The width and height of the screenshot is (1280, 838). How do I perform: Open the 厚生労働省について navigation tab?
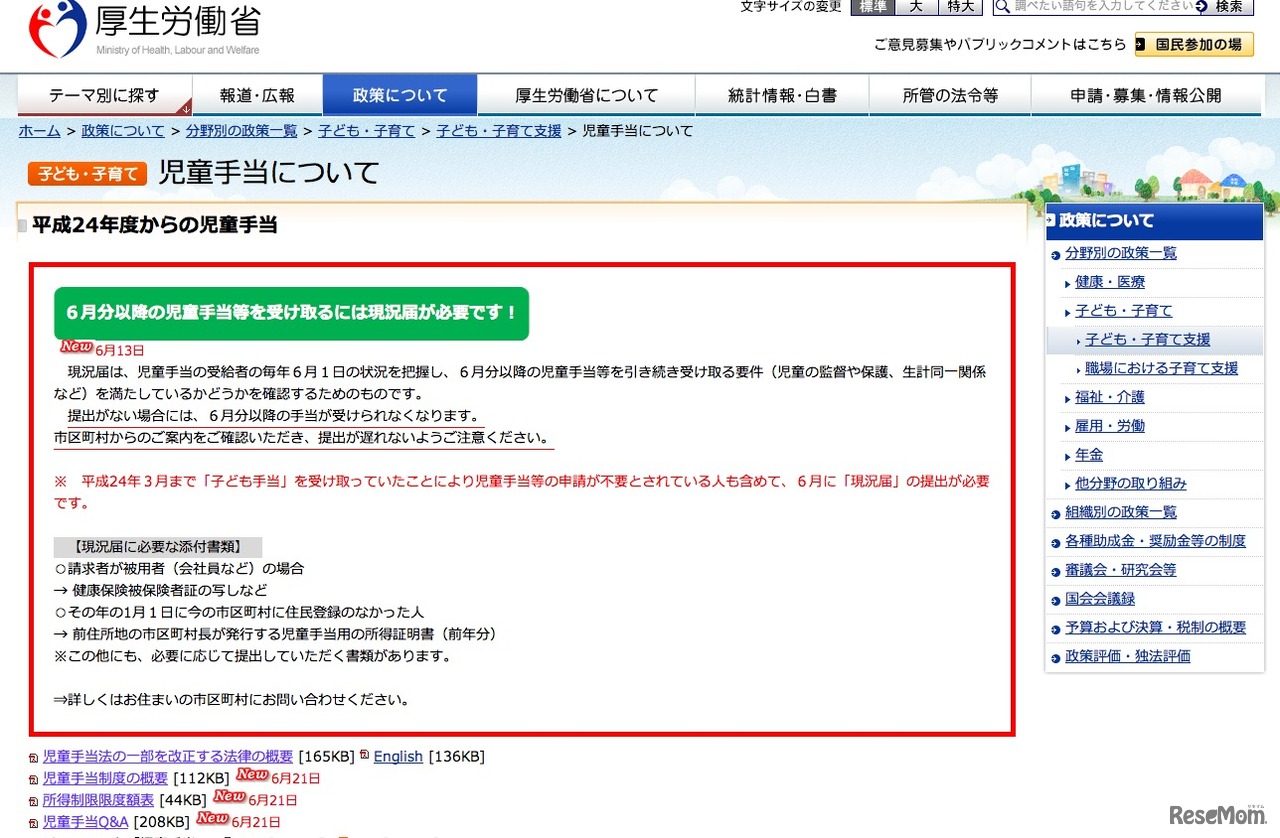pos(587,96)
